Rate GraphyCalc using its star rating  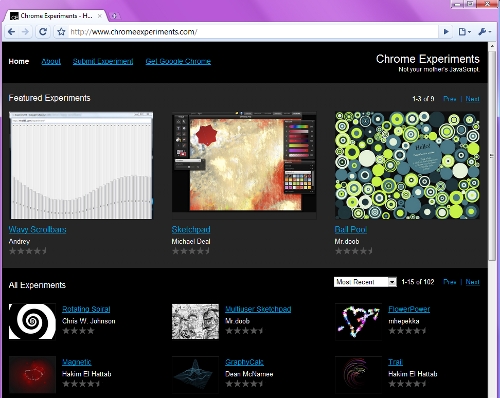coord(244,384)
